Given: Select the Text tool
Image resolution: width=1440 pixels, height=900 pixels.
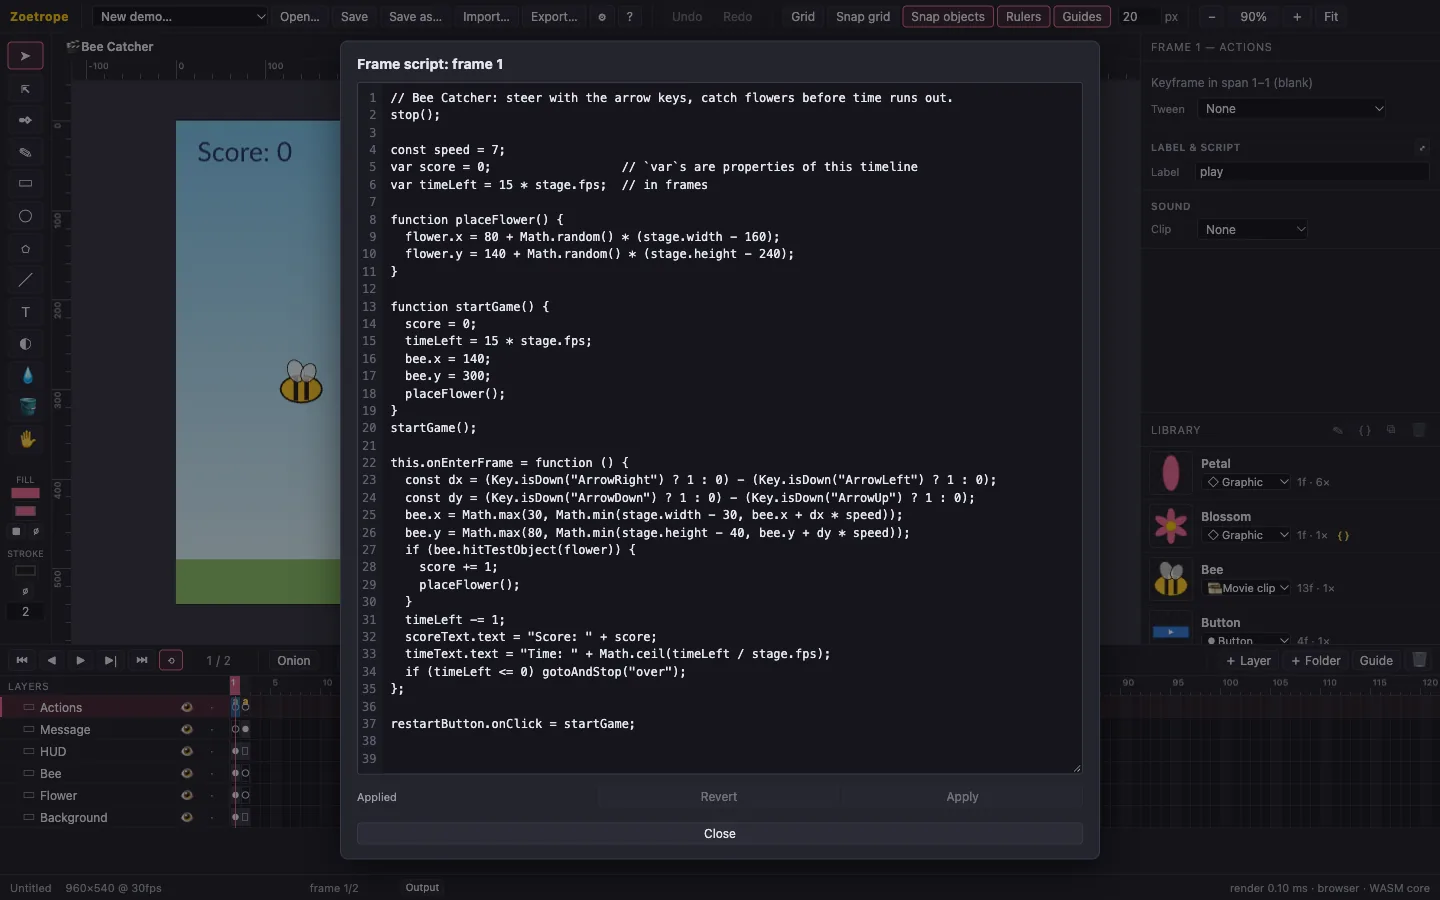Looking at the screenshot, I should click(x=26, y=312).
